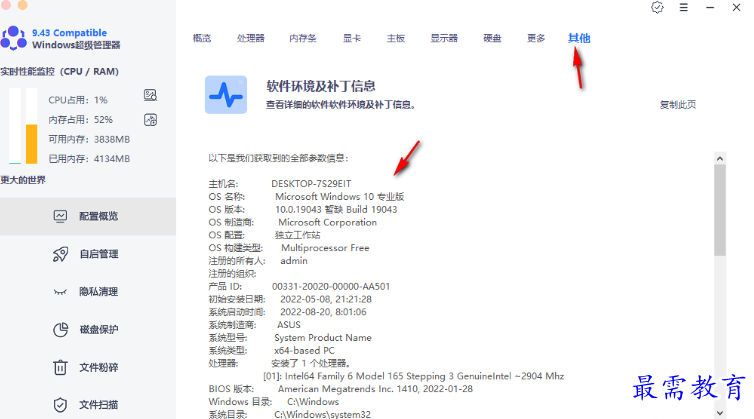
Task: Click the icon beside CPU占用 1%
Action: 151,95
